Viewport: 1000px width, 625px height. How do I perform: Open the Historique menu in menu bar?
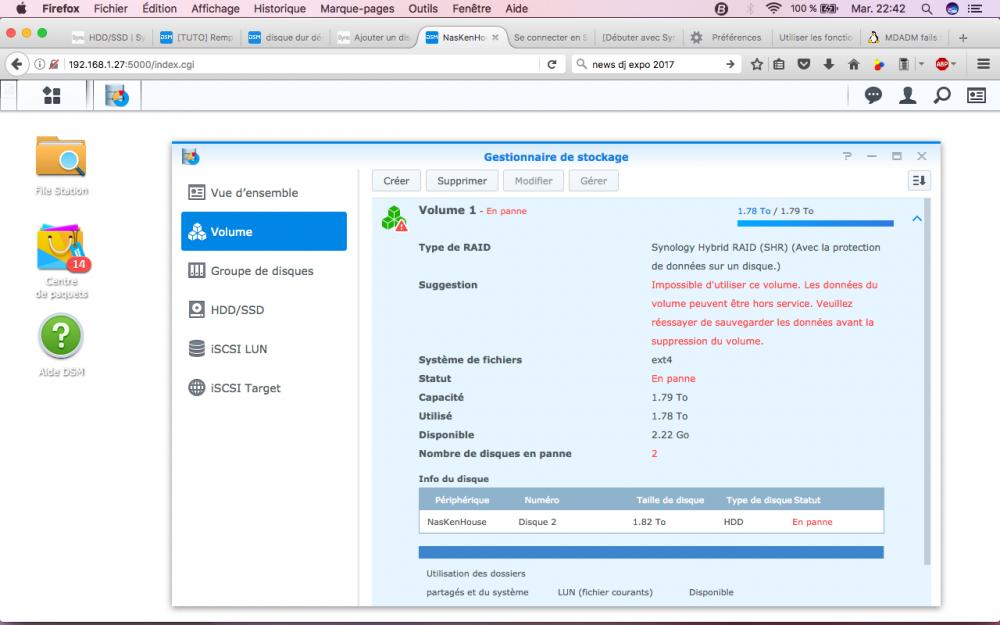tap(279, 8)
